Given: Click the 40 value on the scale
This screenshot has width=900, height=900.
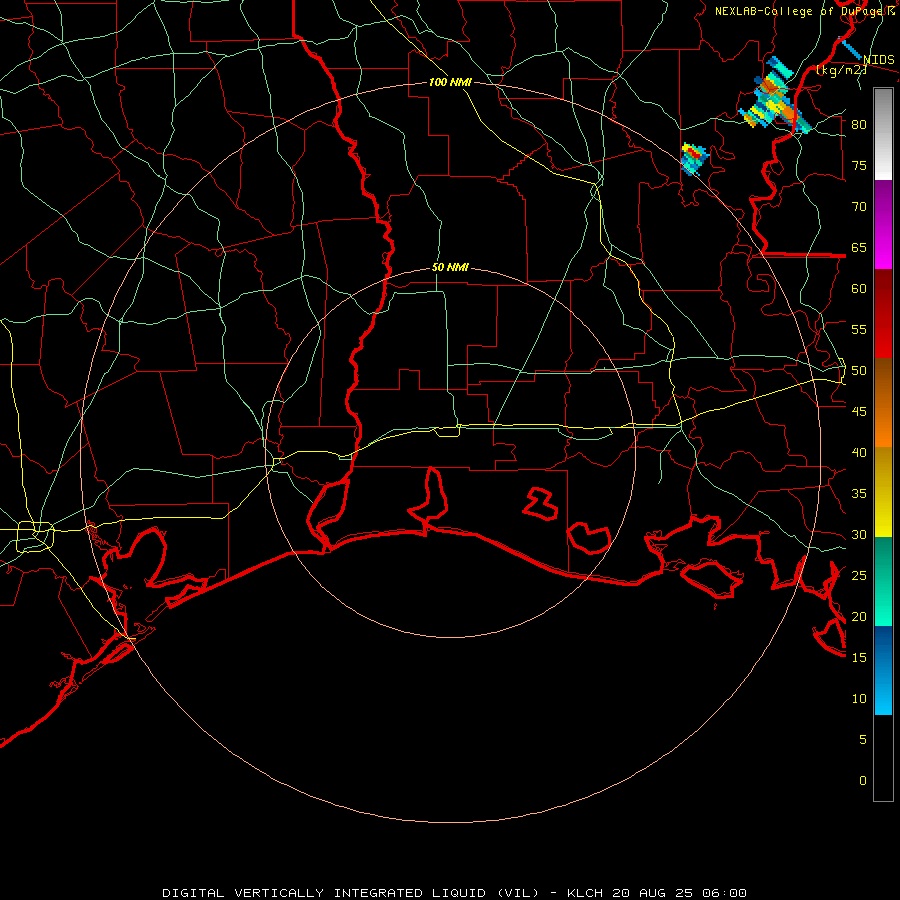Looking at the screenshot, I should (x=859, y=452).
